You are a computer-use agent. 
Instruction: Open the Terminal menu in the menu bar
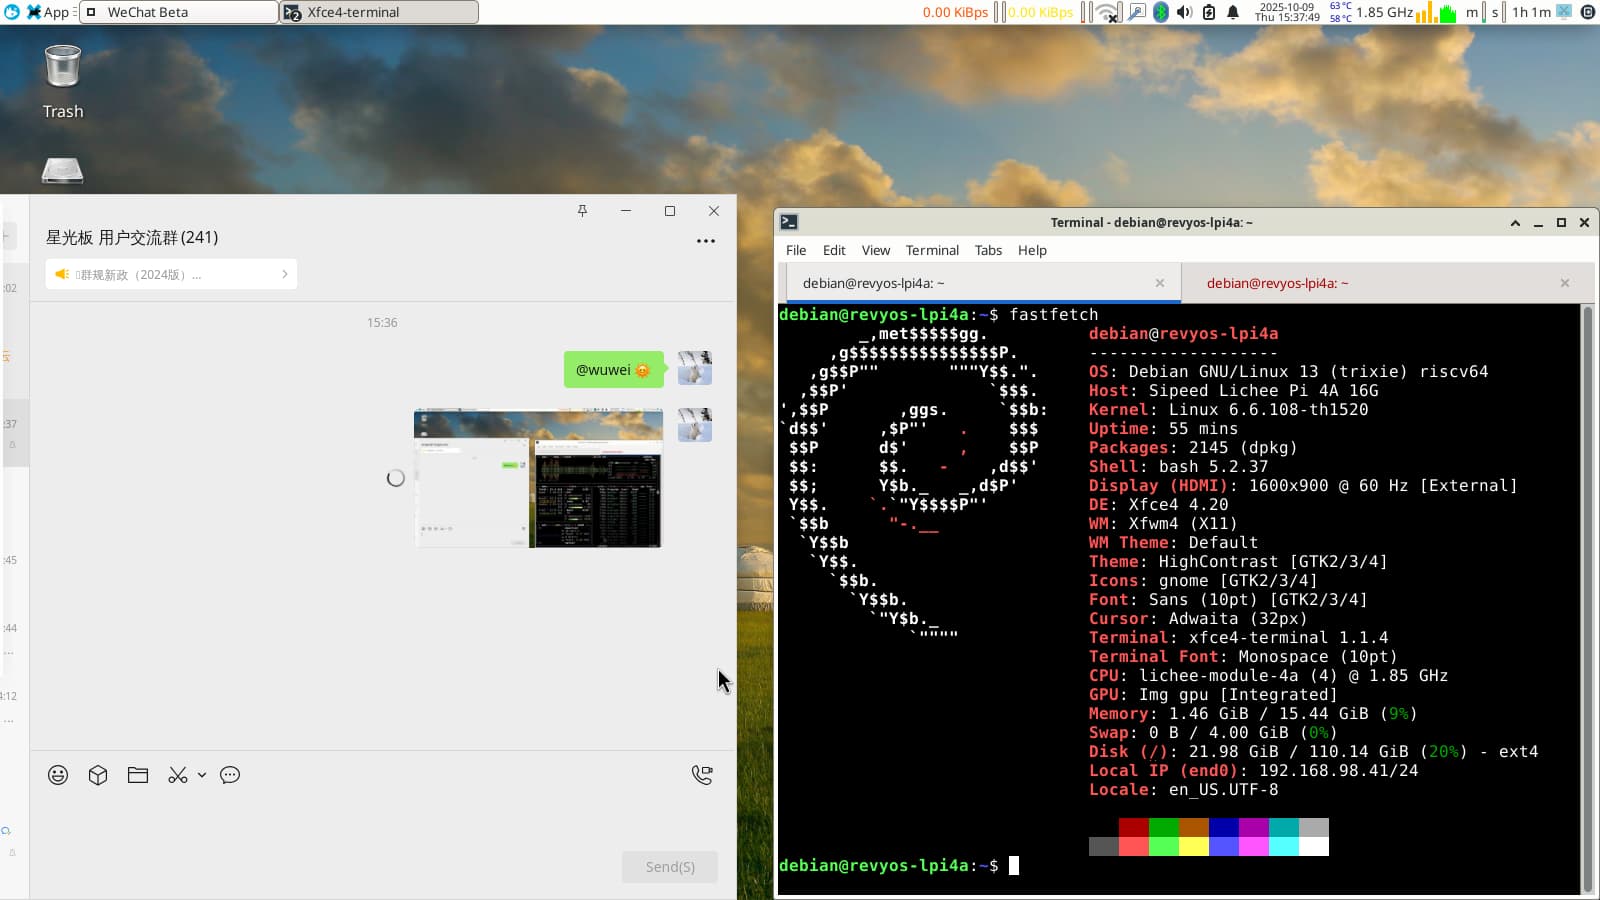[932, 250]
